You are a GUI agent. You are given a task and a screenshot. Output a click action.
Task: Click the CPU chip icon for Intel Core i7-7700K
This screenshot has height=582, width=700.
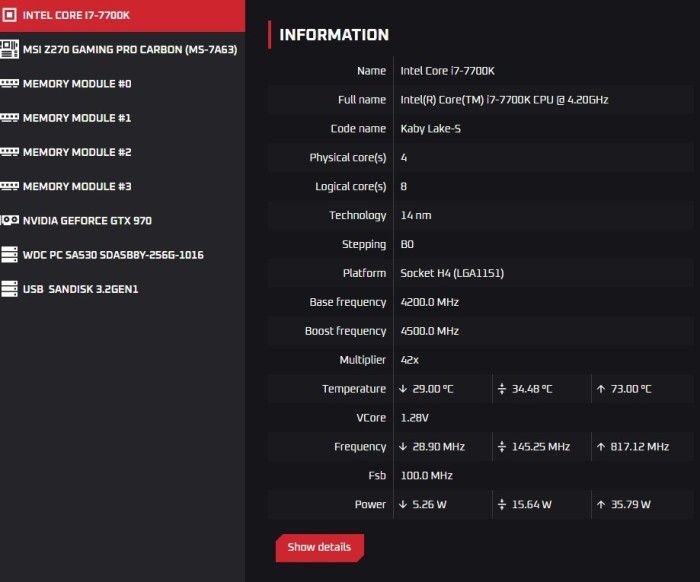(x=10, y=16)
